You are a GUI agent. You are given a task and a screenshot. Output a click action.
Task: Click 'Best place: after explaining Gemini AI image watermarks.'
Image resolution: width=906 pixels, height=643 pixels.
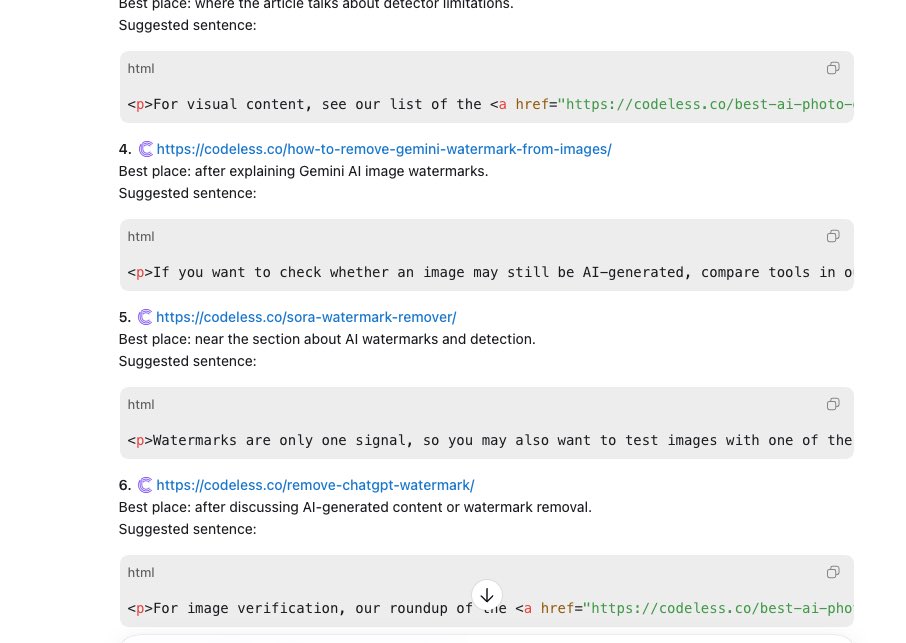[303, 172]
